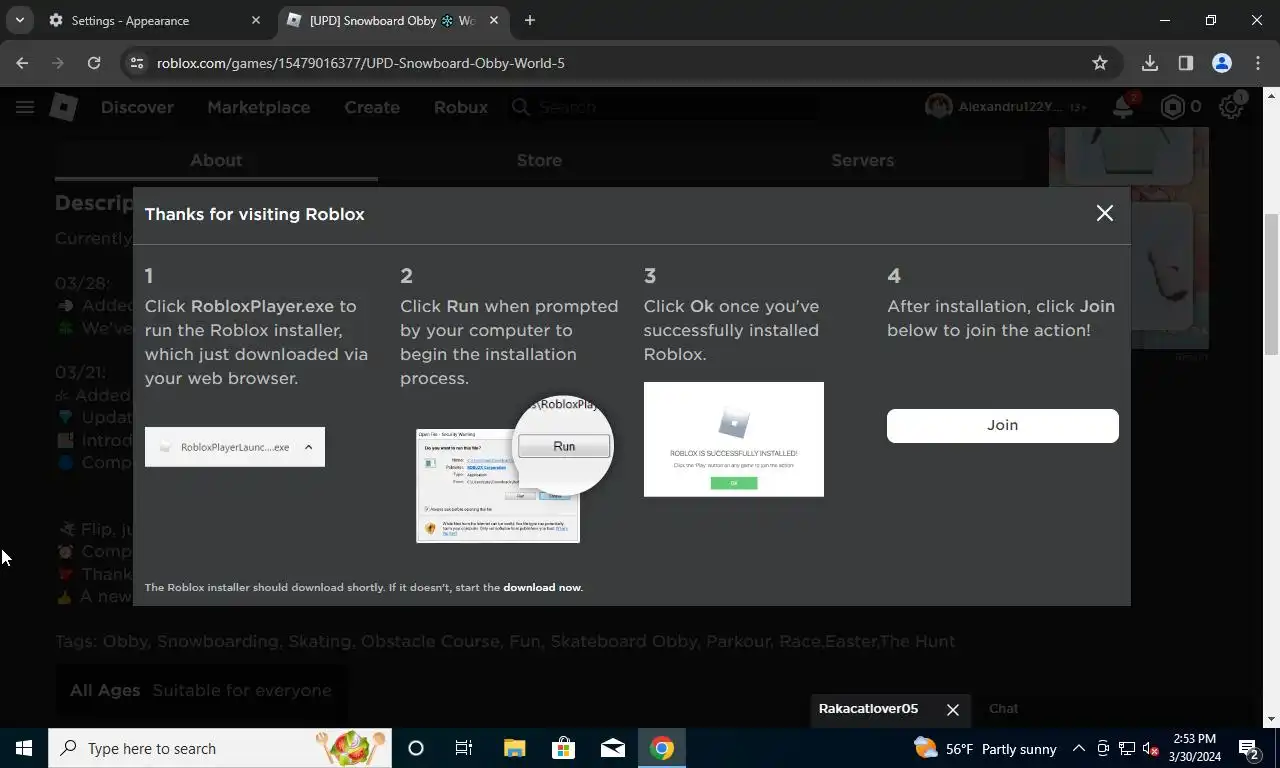Open the Alexandru122Y profile avatar
This screenshot has height=768, width=1280.
[x=938, y=107]
